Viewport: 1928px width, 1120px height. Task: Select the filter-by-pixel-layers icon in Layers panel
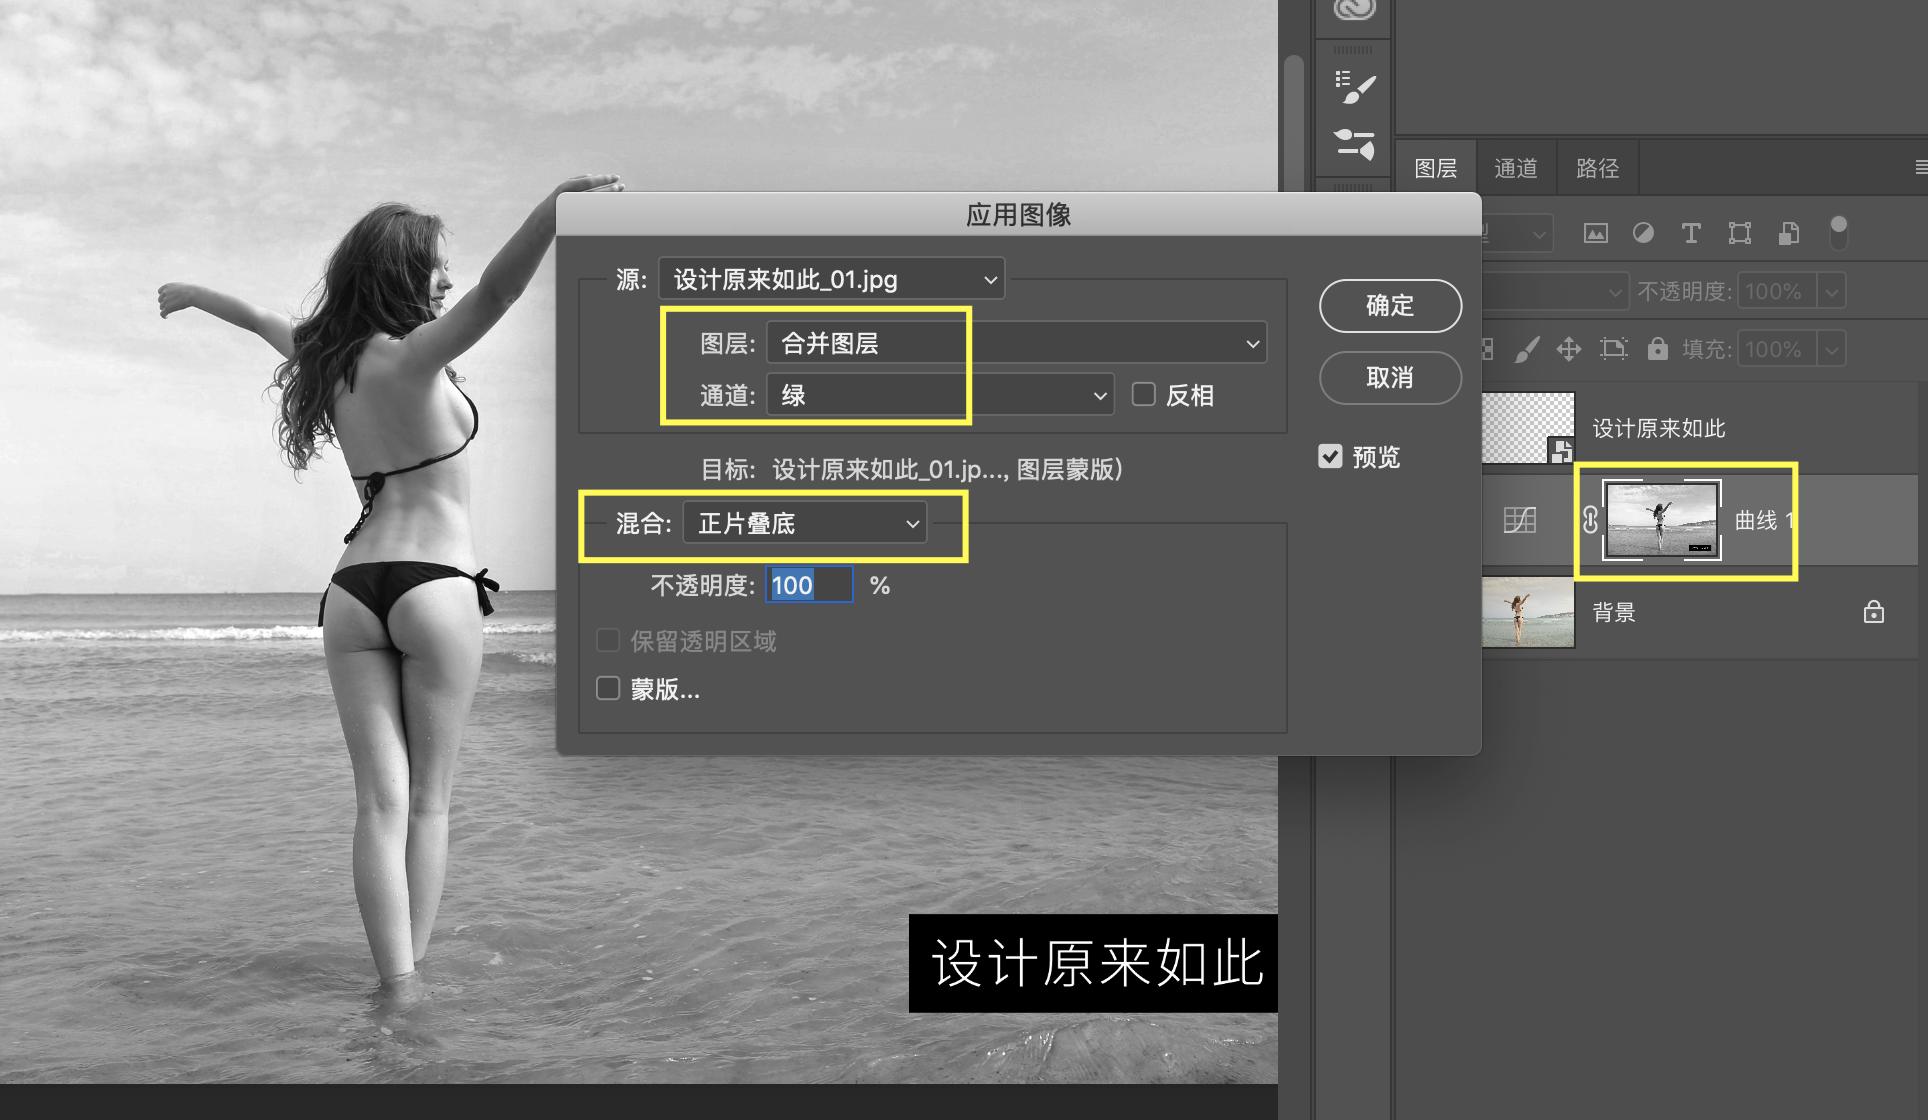[x=1597, y=233]
